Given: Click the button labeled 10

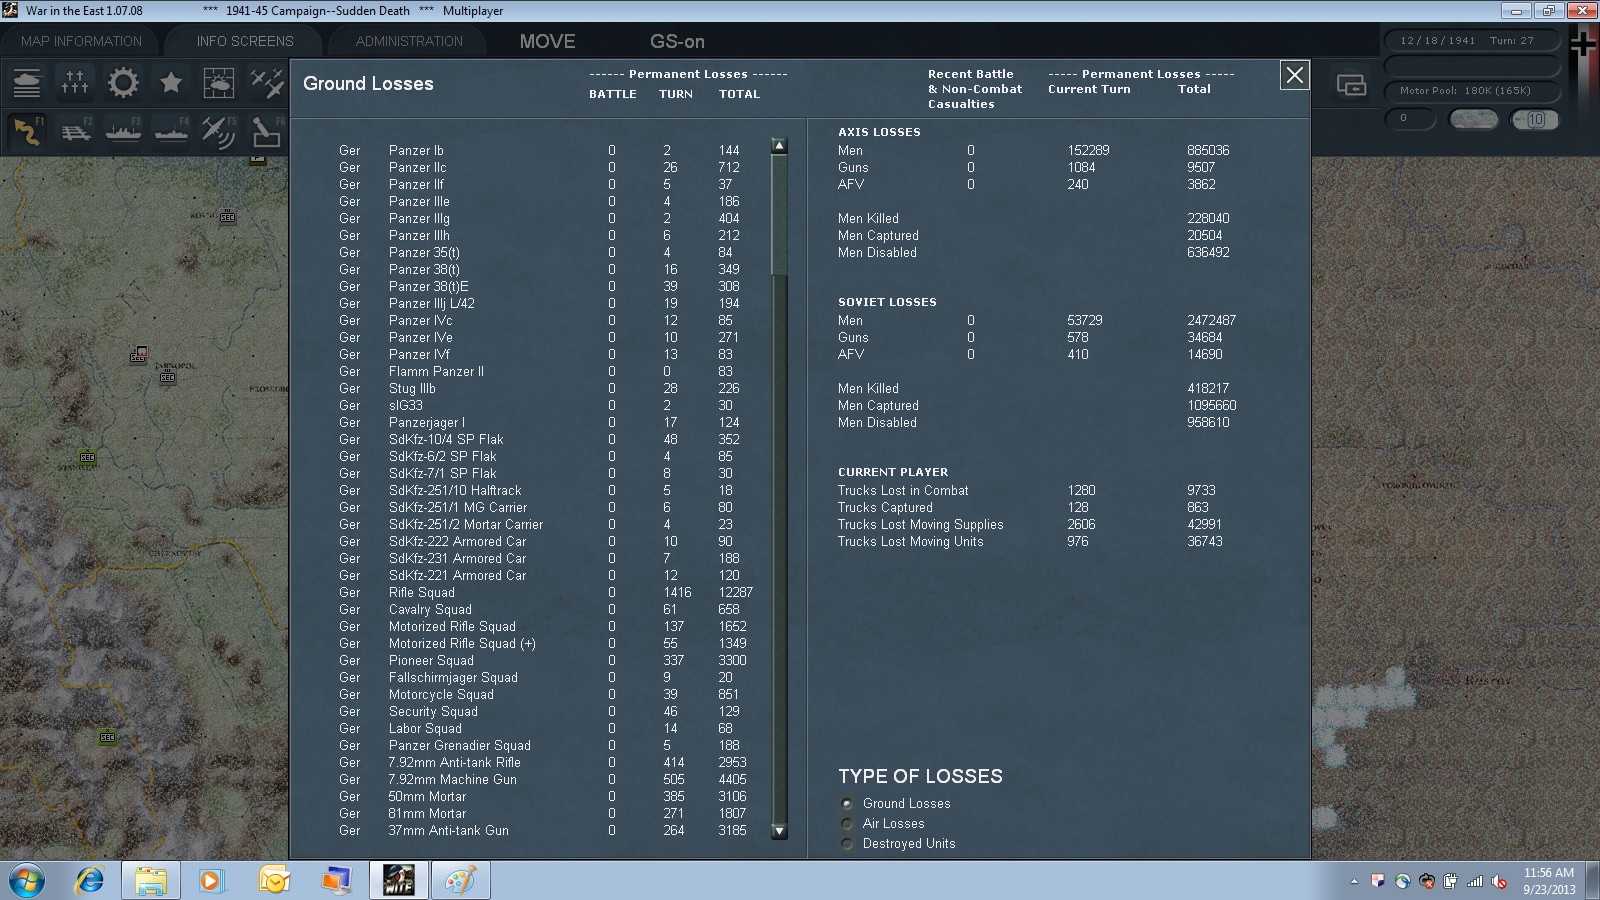Looking at the screenshot, I should pos(1535,119).
